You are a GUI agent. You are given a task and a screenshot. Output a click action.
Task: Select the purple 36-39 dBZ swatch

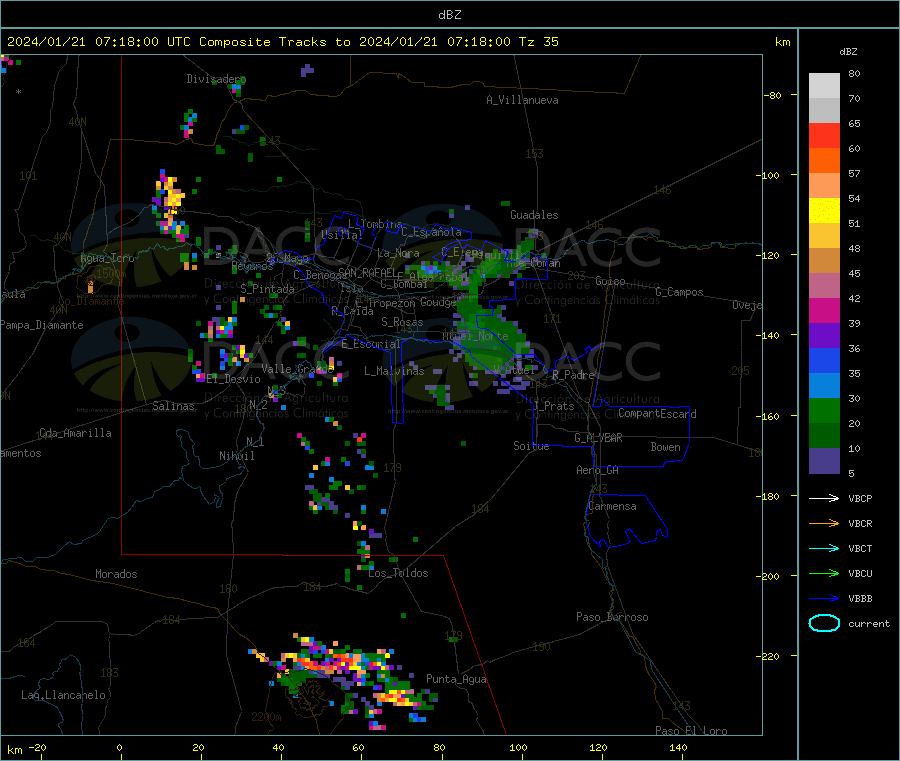point(824,336)
